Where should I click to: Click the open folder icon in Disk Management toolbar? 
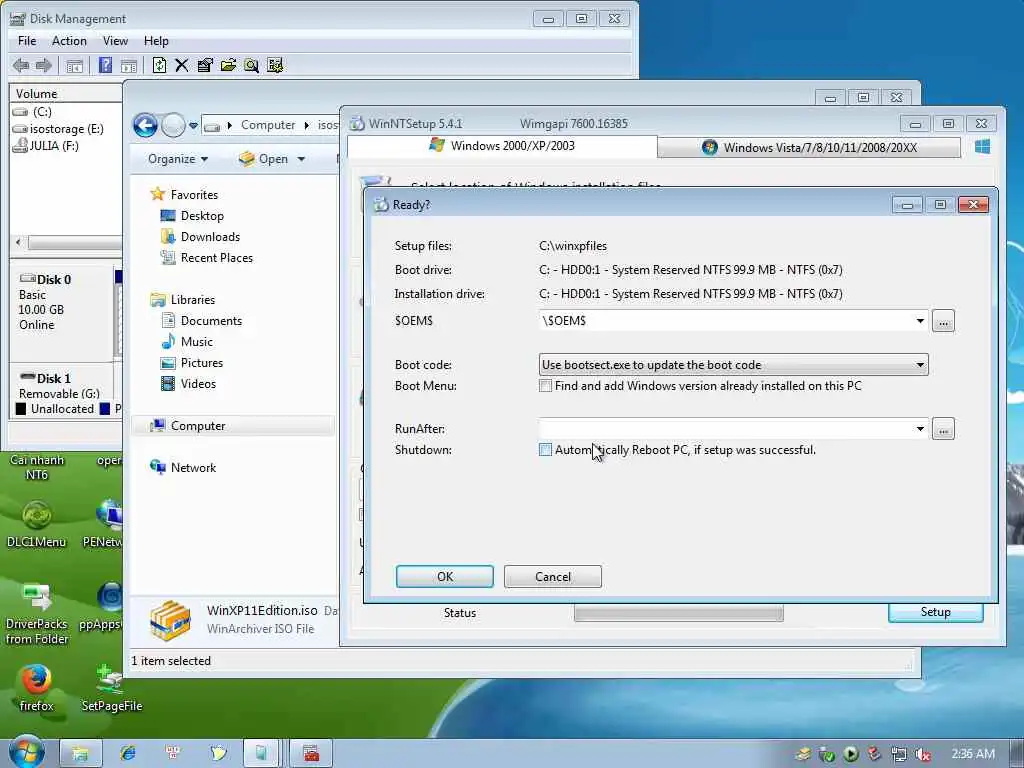point(228,65)
